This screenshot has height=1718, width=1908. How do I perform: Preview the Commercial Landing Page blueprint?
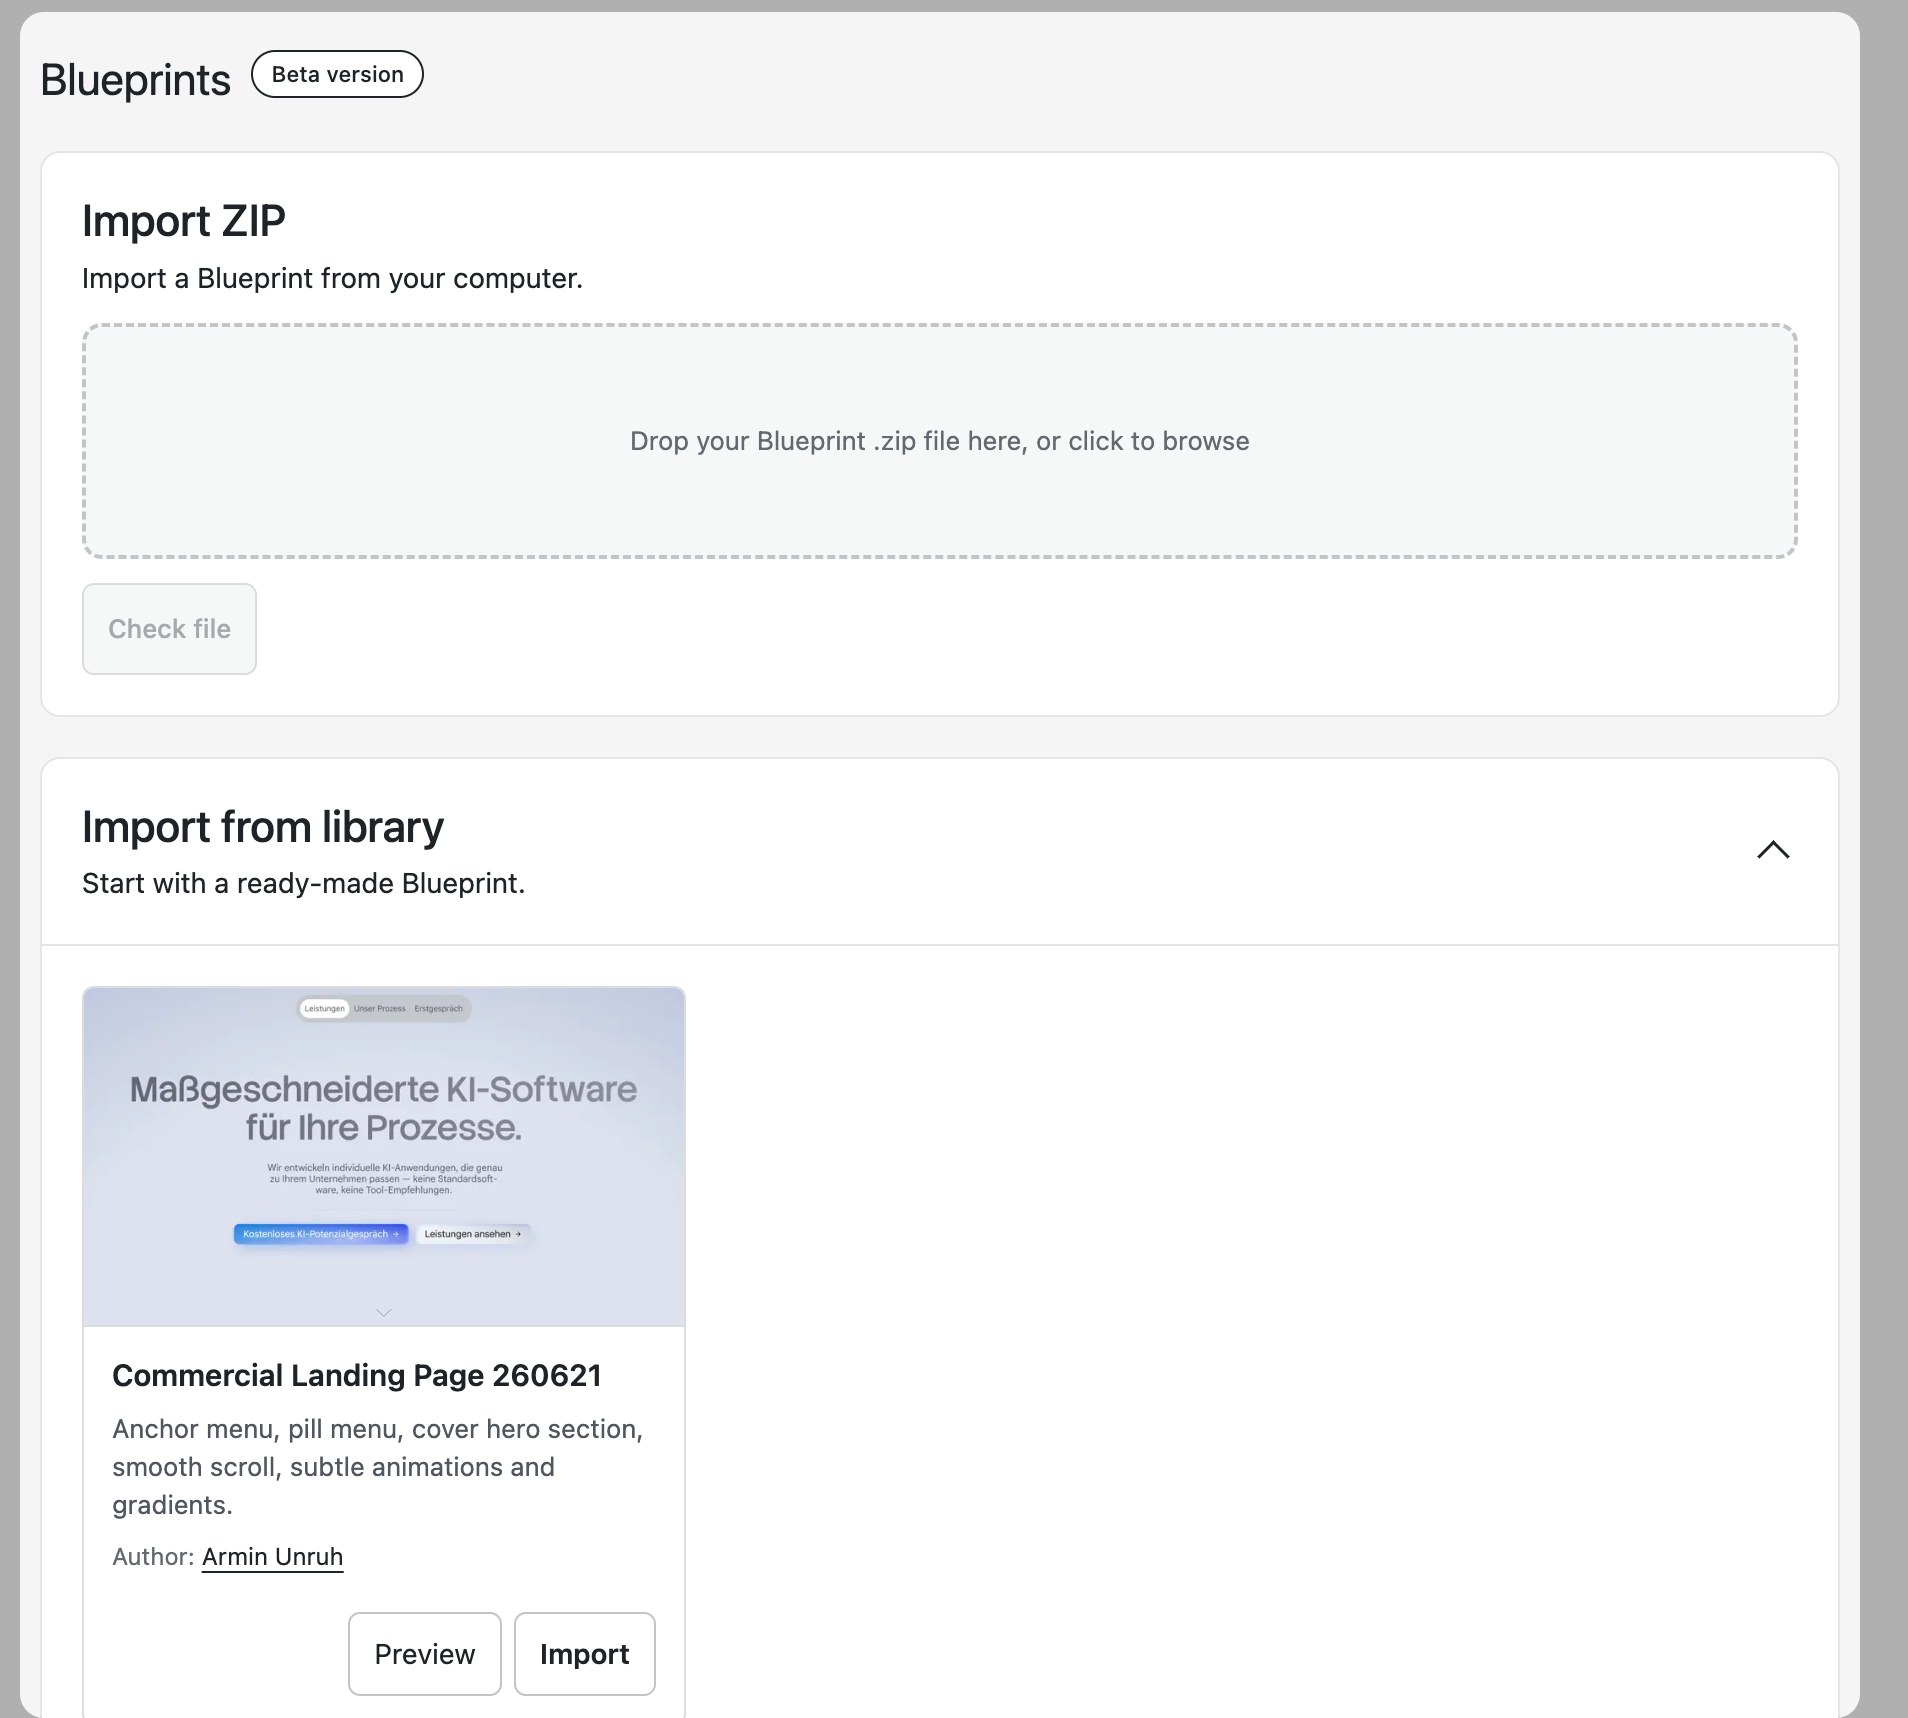[424, 1654]
